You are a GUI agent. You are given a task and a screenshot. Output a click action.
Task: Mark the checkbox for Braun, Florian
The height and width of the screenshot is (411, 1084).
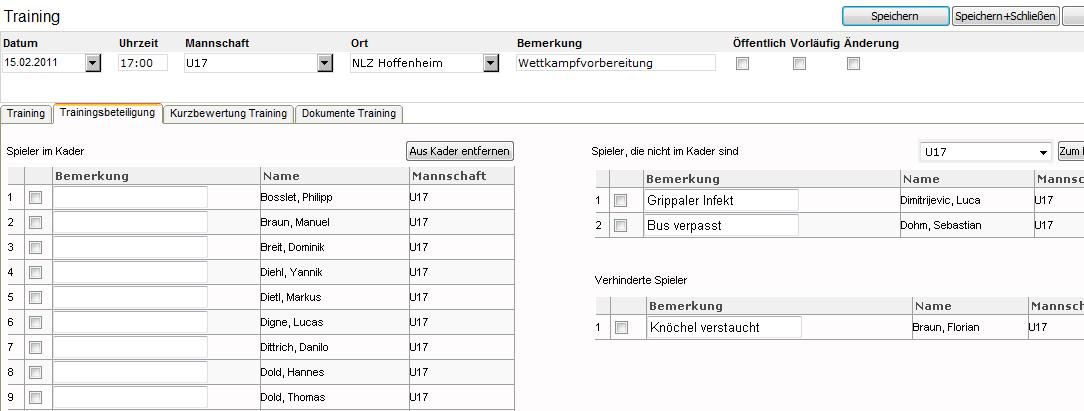622,327
